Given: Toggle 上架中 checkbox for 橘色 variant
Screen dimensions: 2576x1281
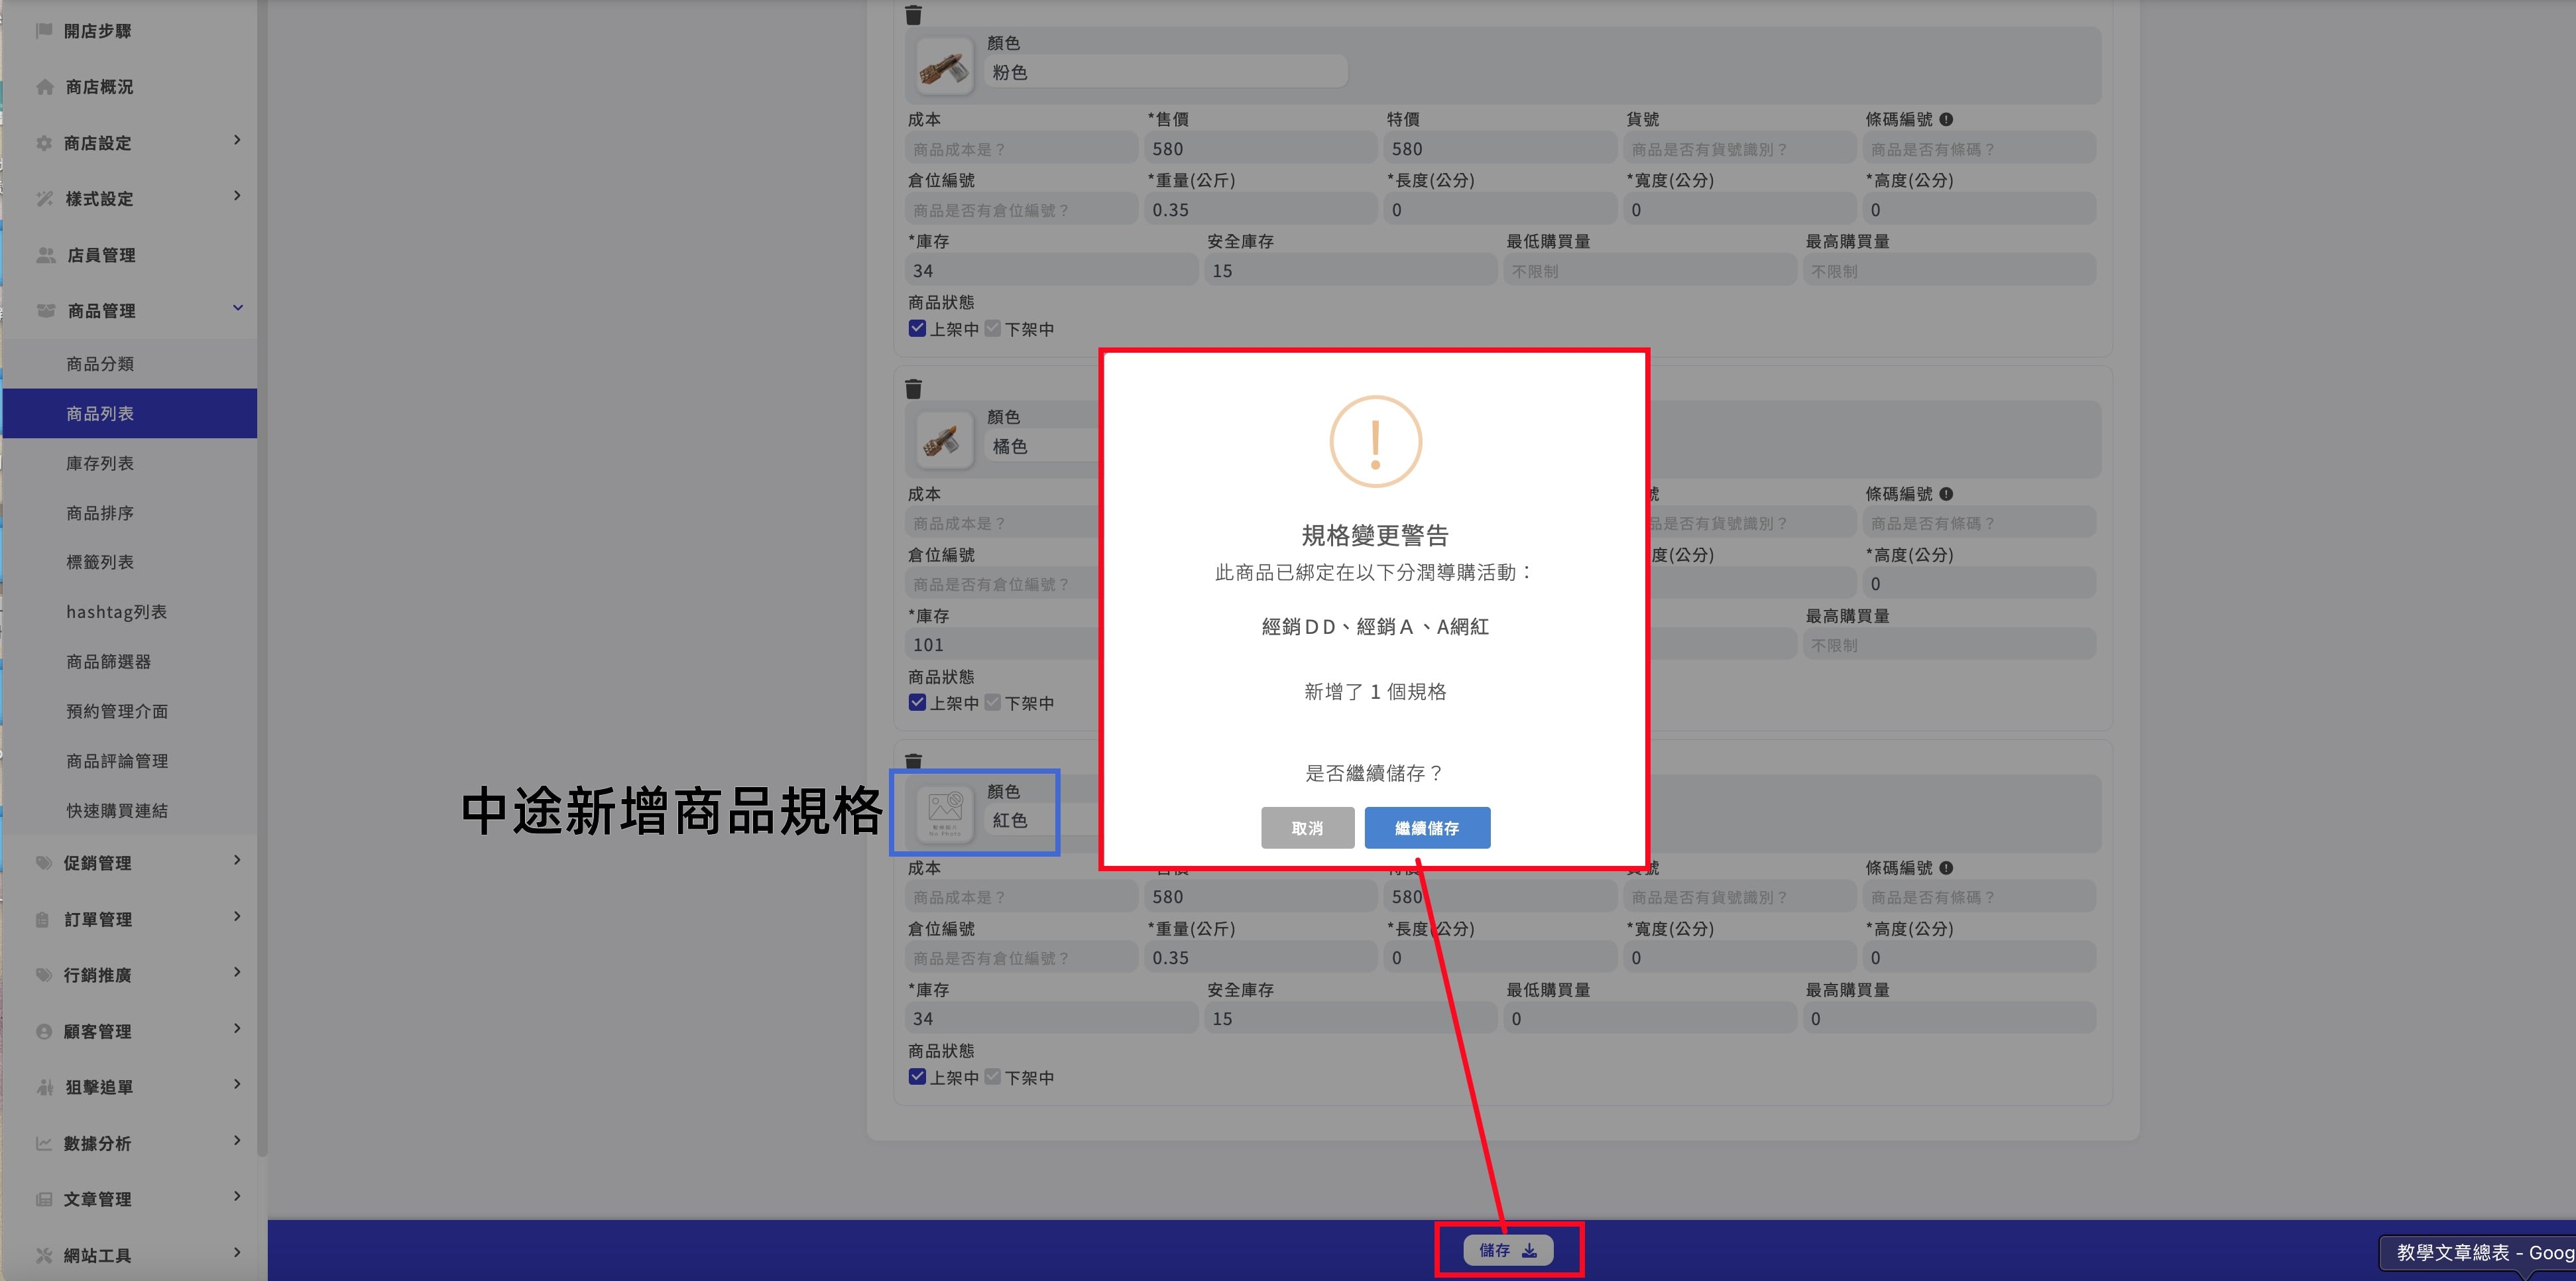Looking at the screenshot, I should click(x=917, y=702).
